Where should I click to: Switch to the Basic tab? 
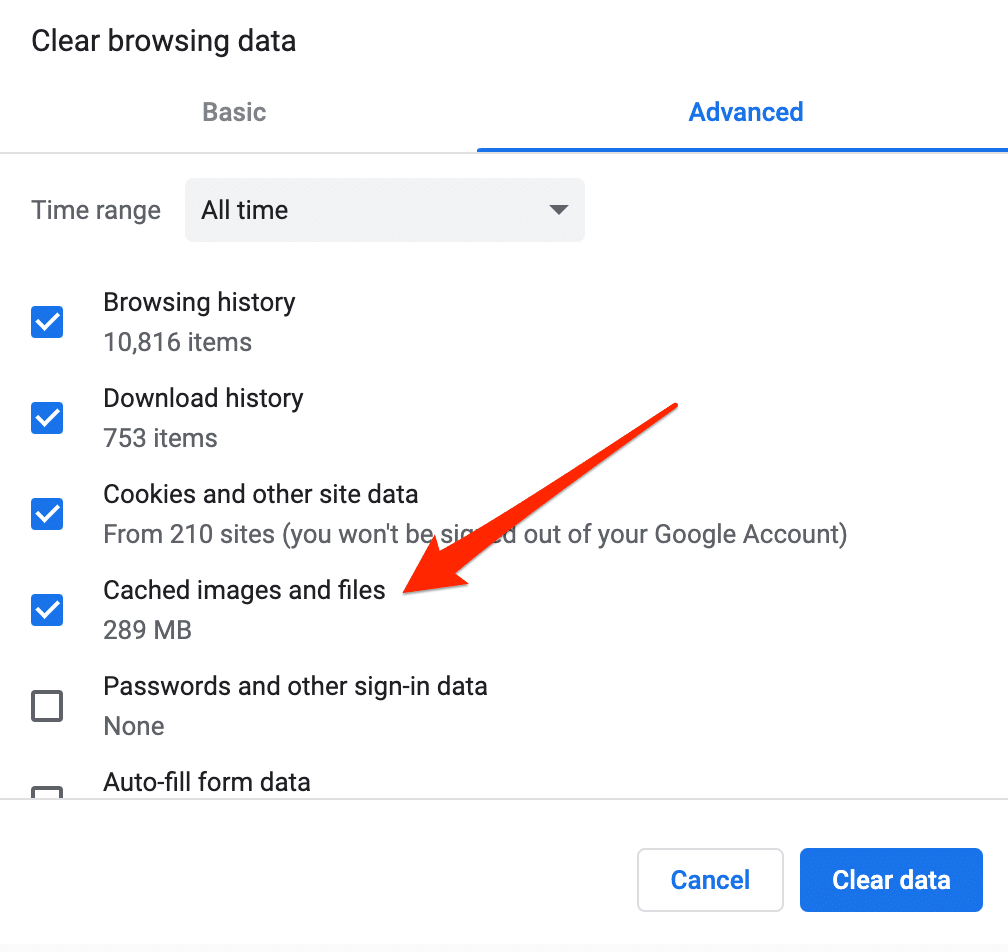coord(234,112)
